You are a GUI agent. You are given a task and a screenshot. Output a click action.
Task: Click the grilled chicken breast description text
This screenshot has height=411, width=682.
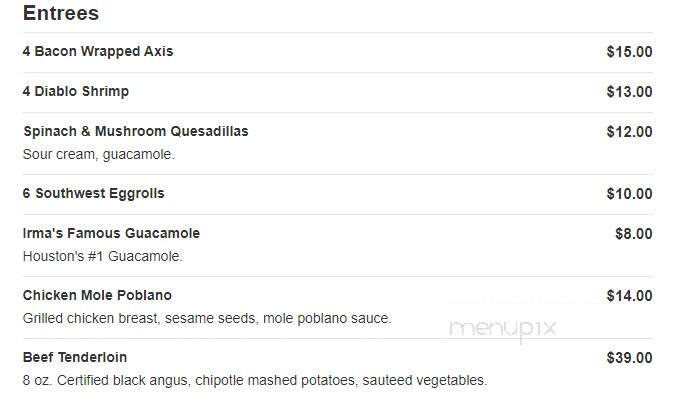click(x=207, y=318)
